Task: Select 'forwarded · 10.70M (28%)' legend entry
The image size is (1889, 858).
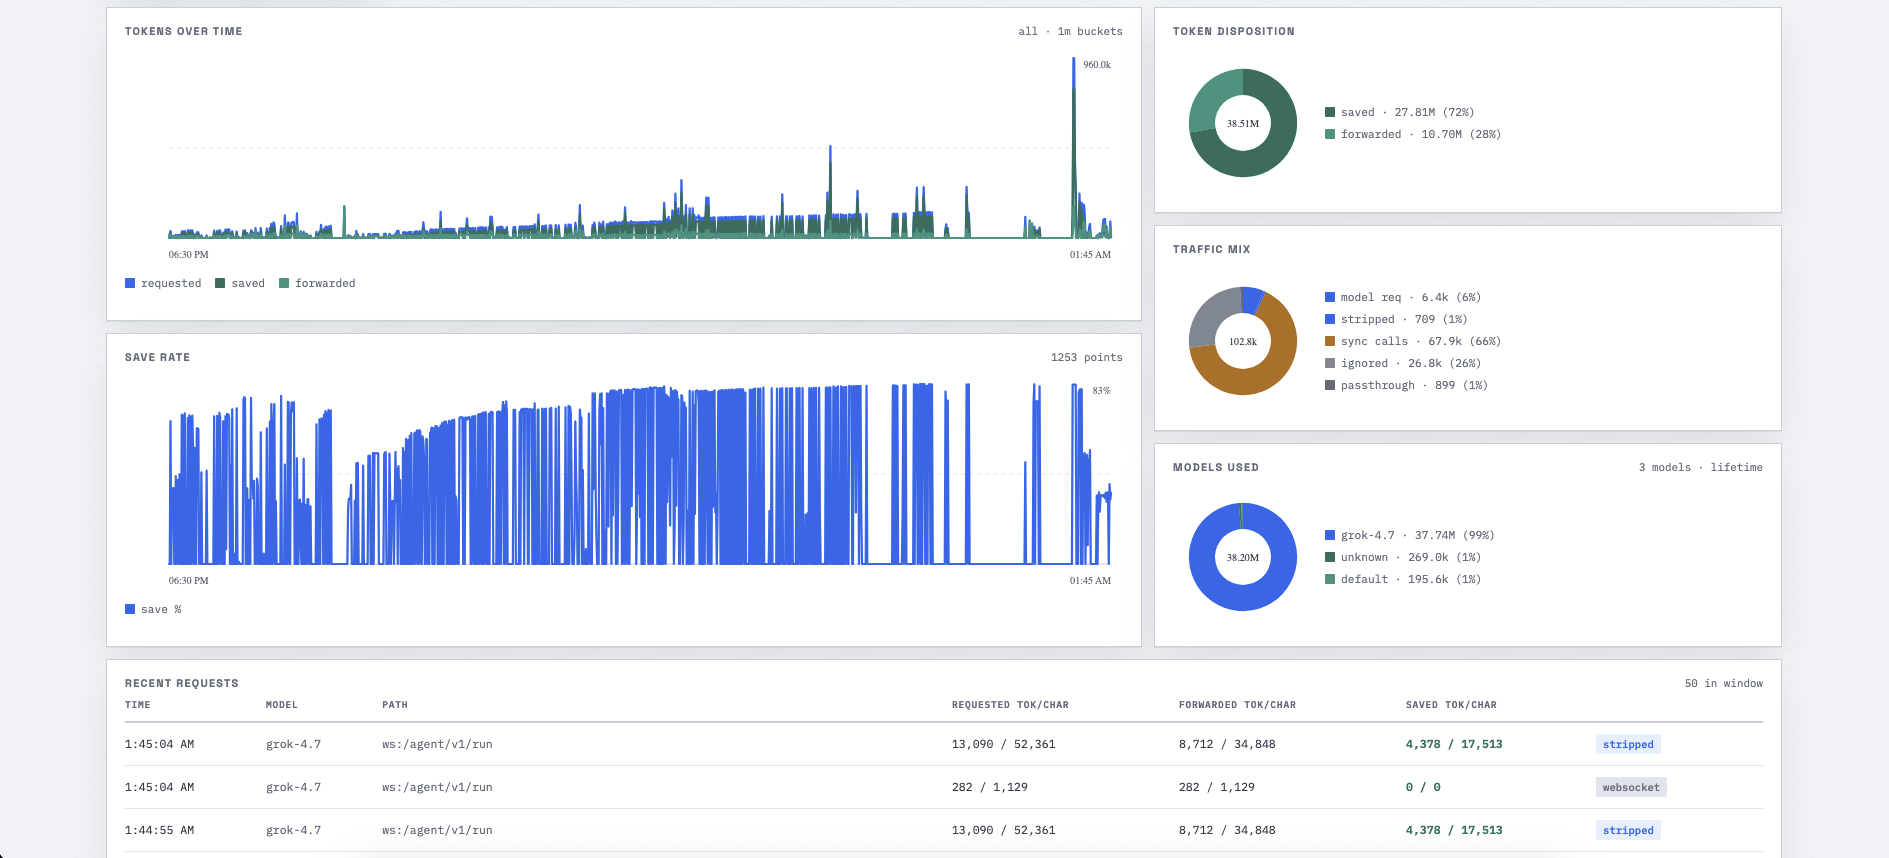Action: click(x=1413, y=134)
